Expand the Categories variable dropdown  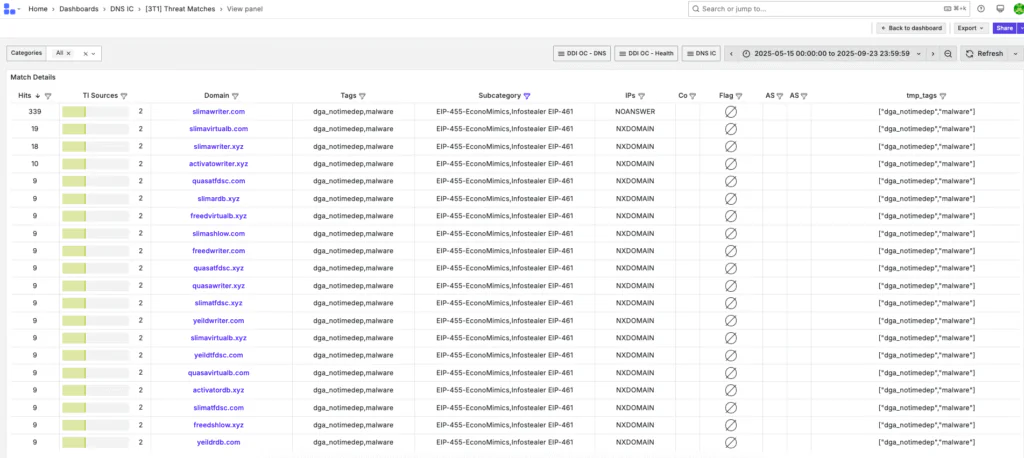coord(96,53)
